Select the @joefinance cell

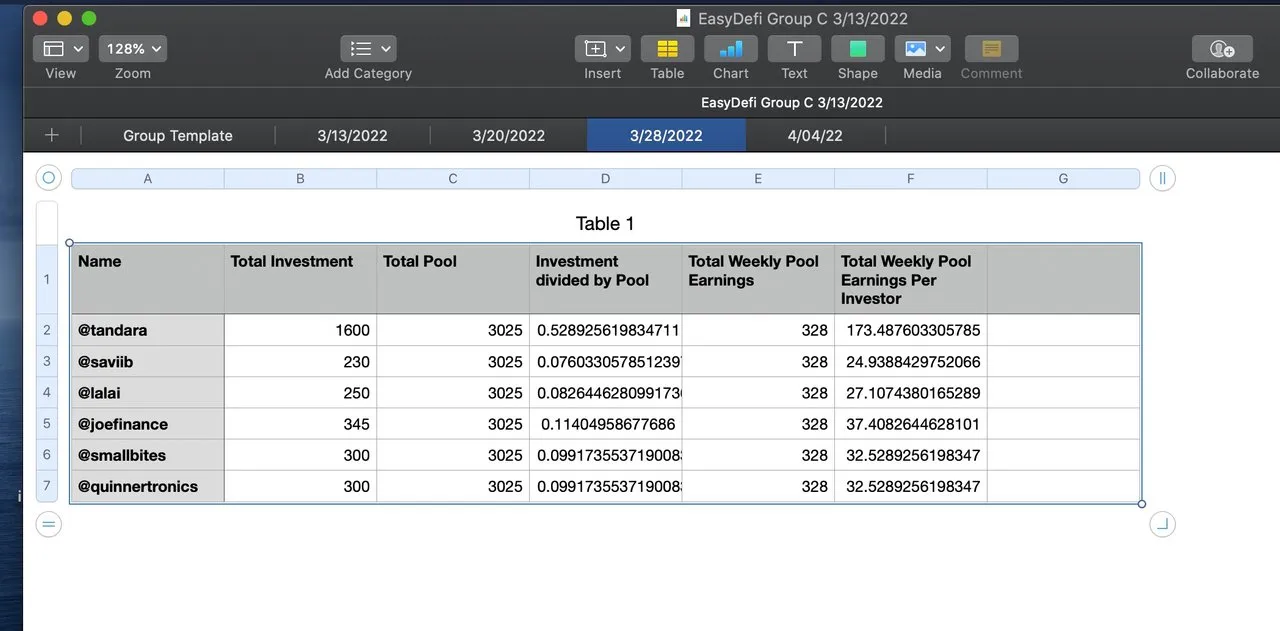click(x=148, y=423)
